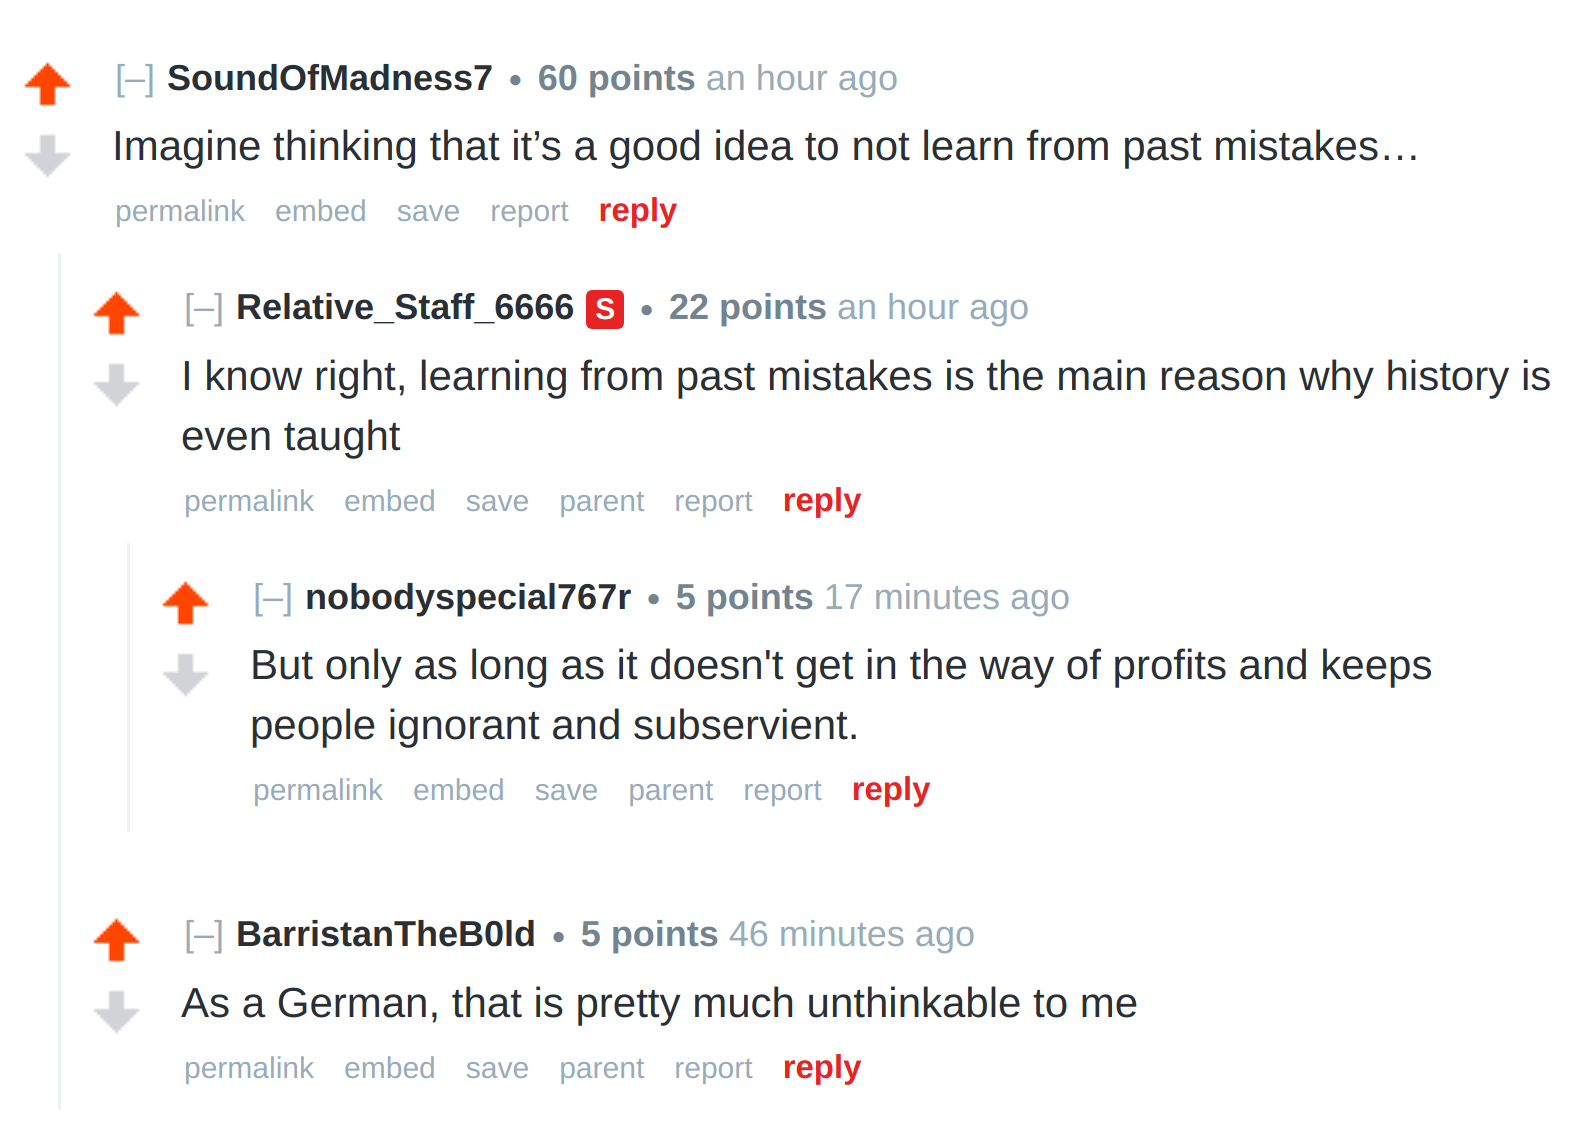This screenshot has height=1124, width=1596.
Task: Collapse SoundOfMadness7's comment thread
Action: (135, 79)
